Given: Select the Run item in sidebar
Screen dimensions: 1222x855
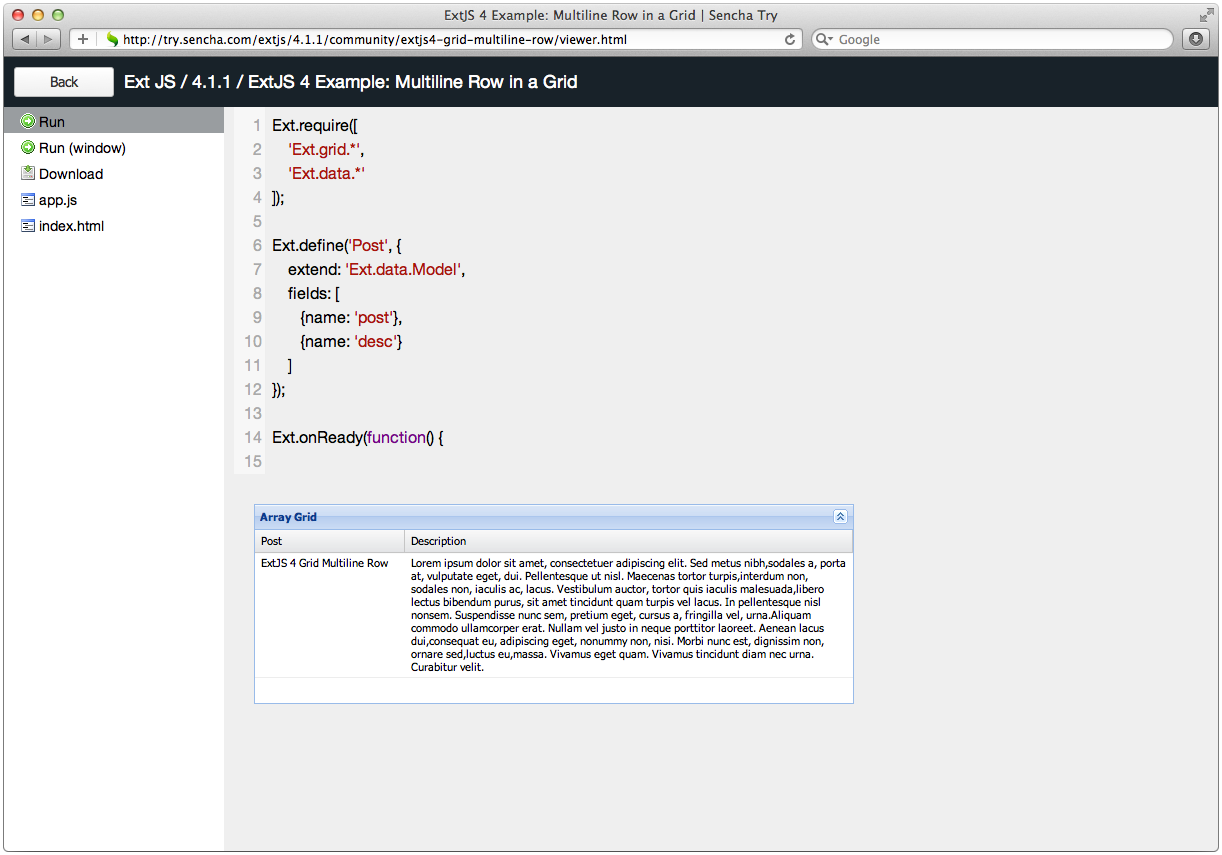Looking at the screenshot, I should (x=114, y=122).
